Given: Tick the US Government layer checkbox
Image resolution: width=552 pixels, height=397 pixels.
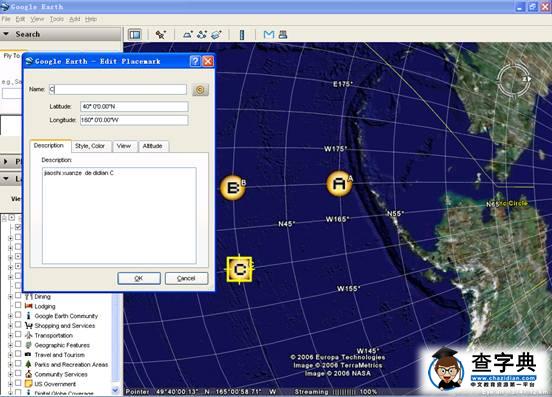Looking at the screenshot, I should click(x=18, y=383).
